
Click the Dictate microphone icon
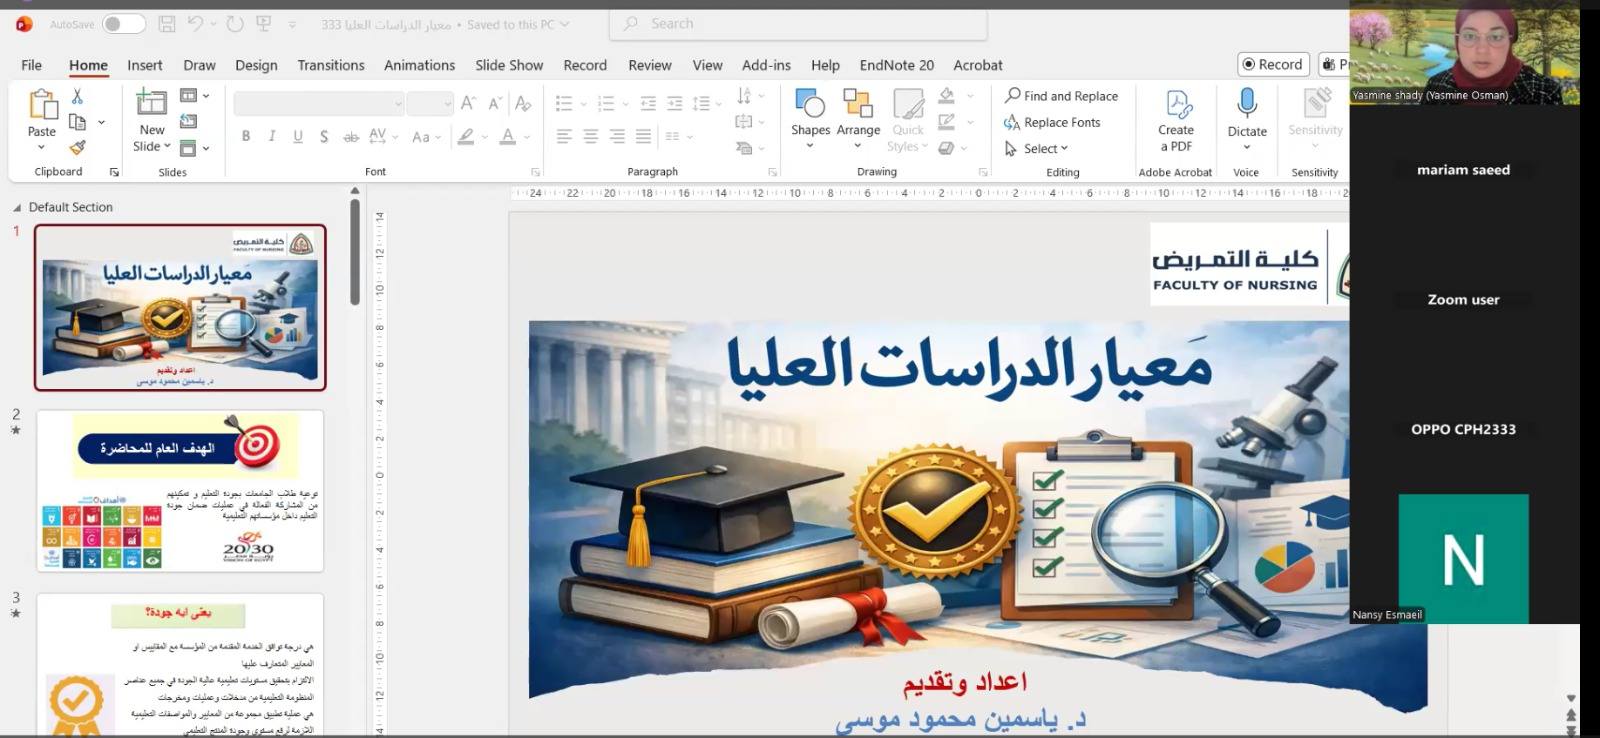(x=1247, y=104)
